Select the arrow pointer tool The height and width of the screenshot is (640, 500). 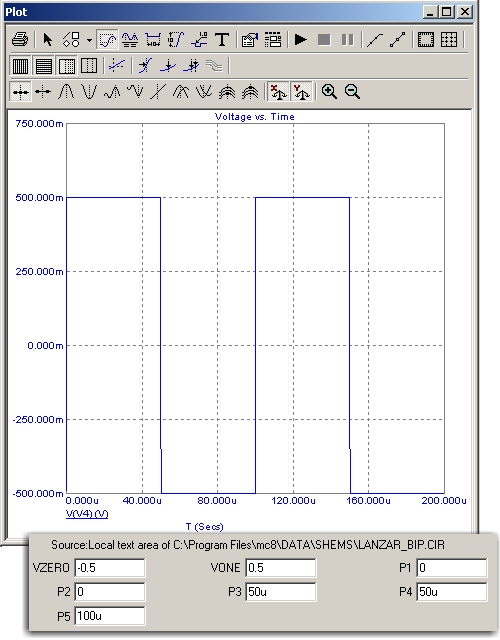click(48, 40)
